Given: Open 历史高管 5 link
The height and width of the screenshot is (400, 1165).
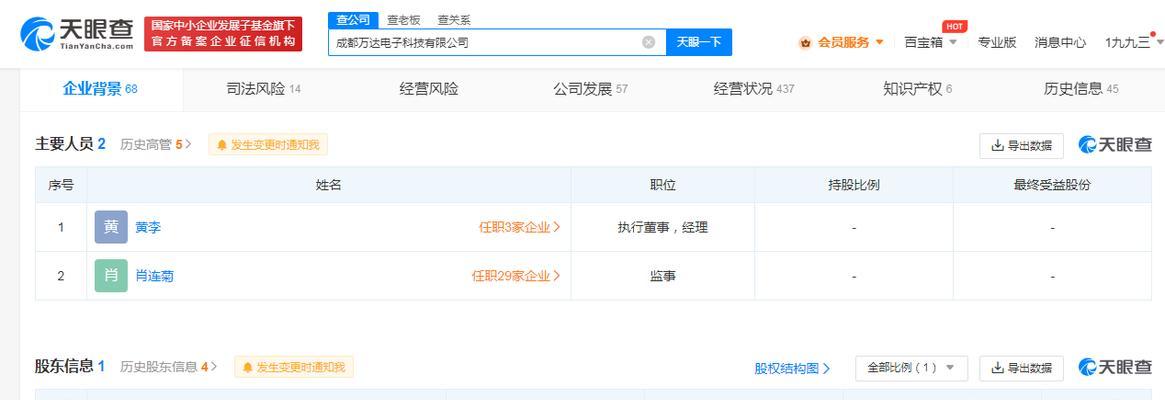Looking at the screenshot, I should tap(155, 144).
